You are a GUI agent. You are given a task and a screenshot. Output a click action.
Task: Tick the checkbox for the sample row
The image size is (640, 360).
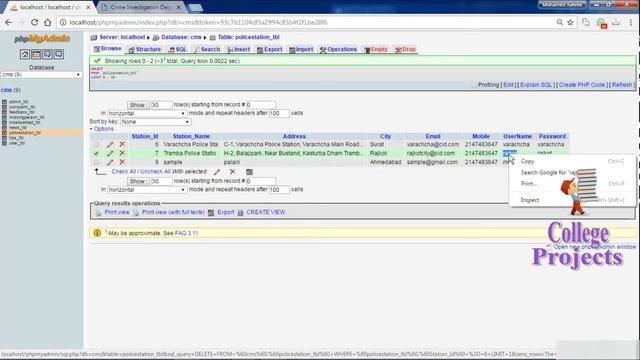(x=96, y=162)
